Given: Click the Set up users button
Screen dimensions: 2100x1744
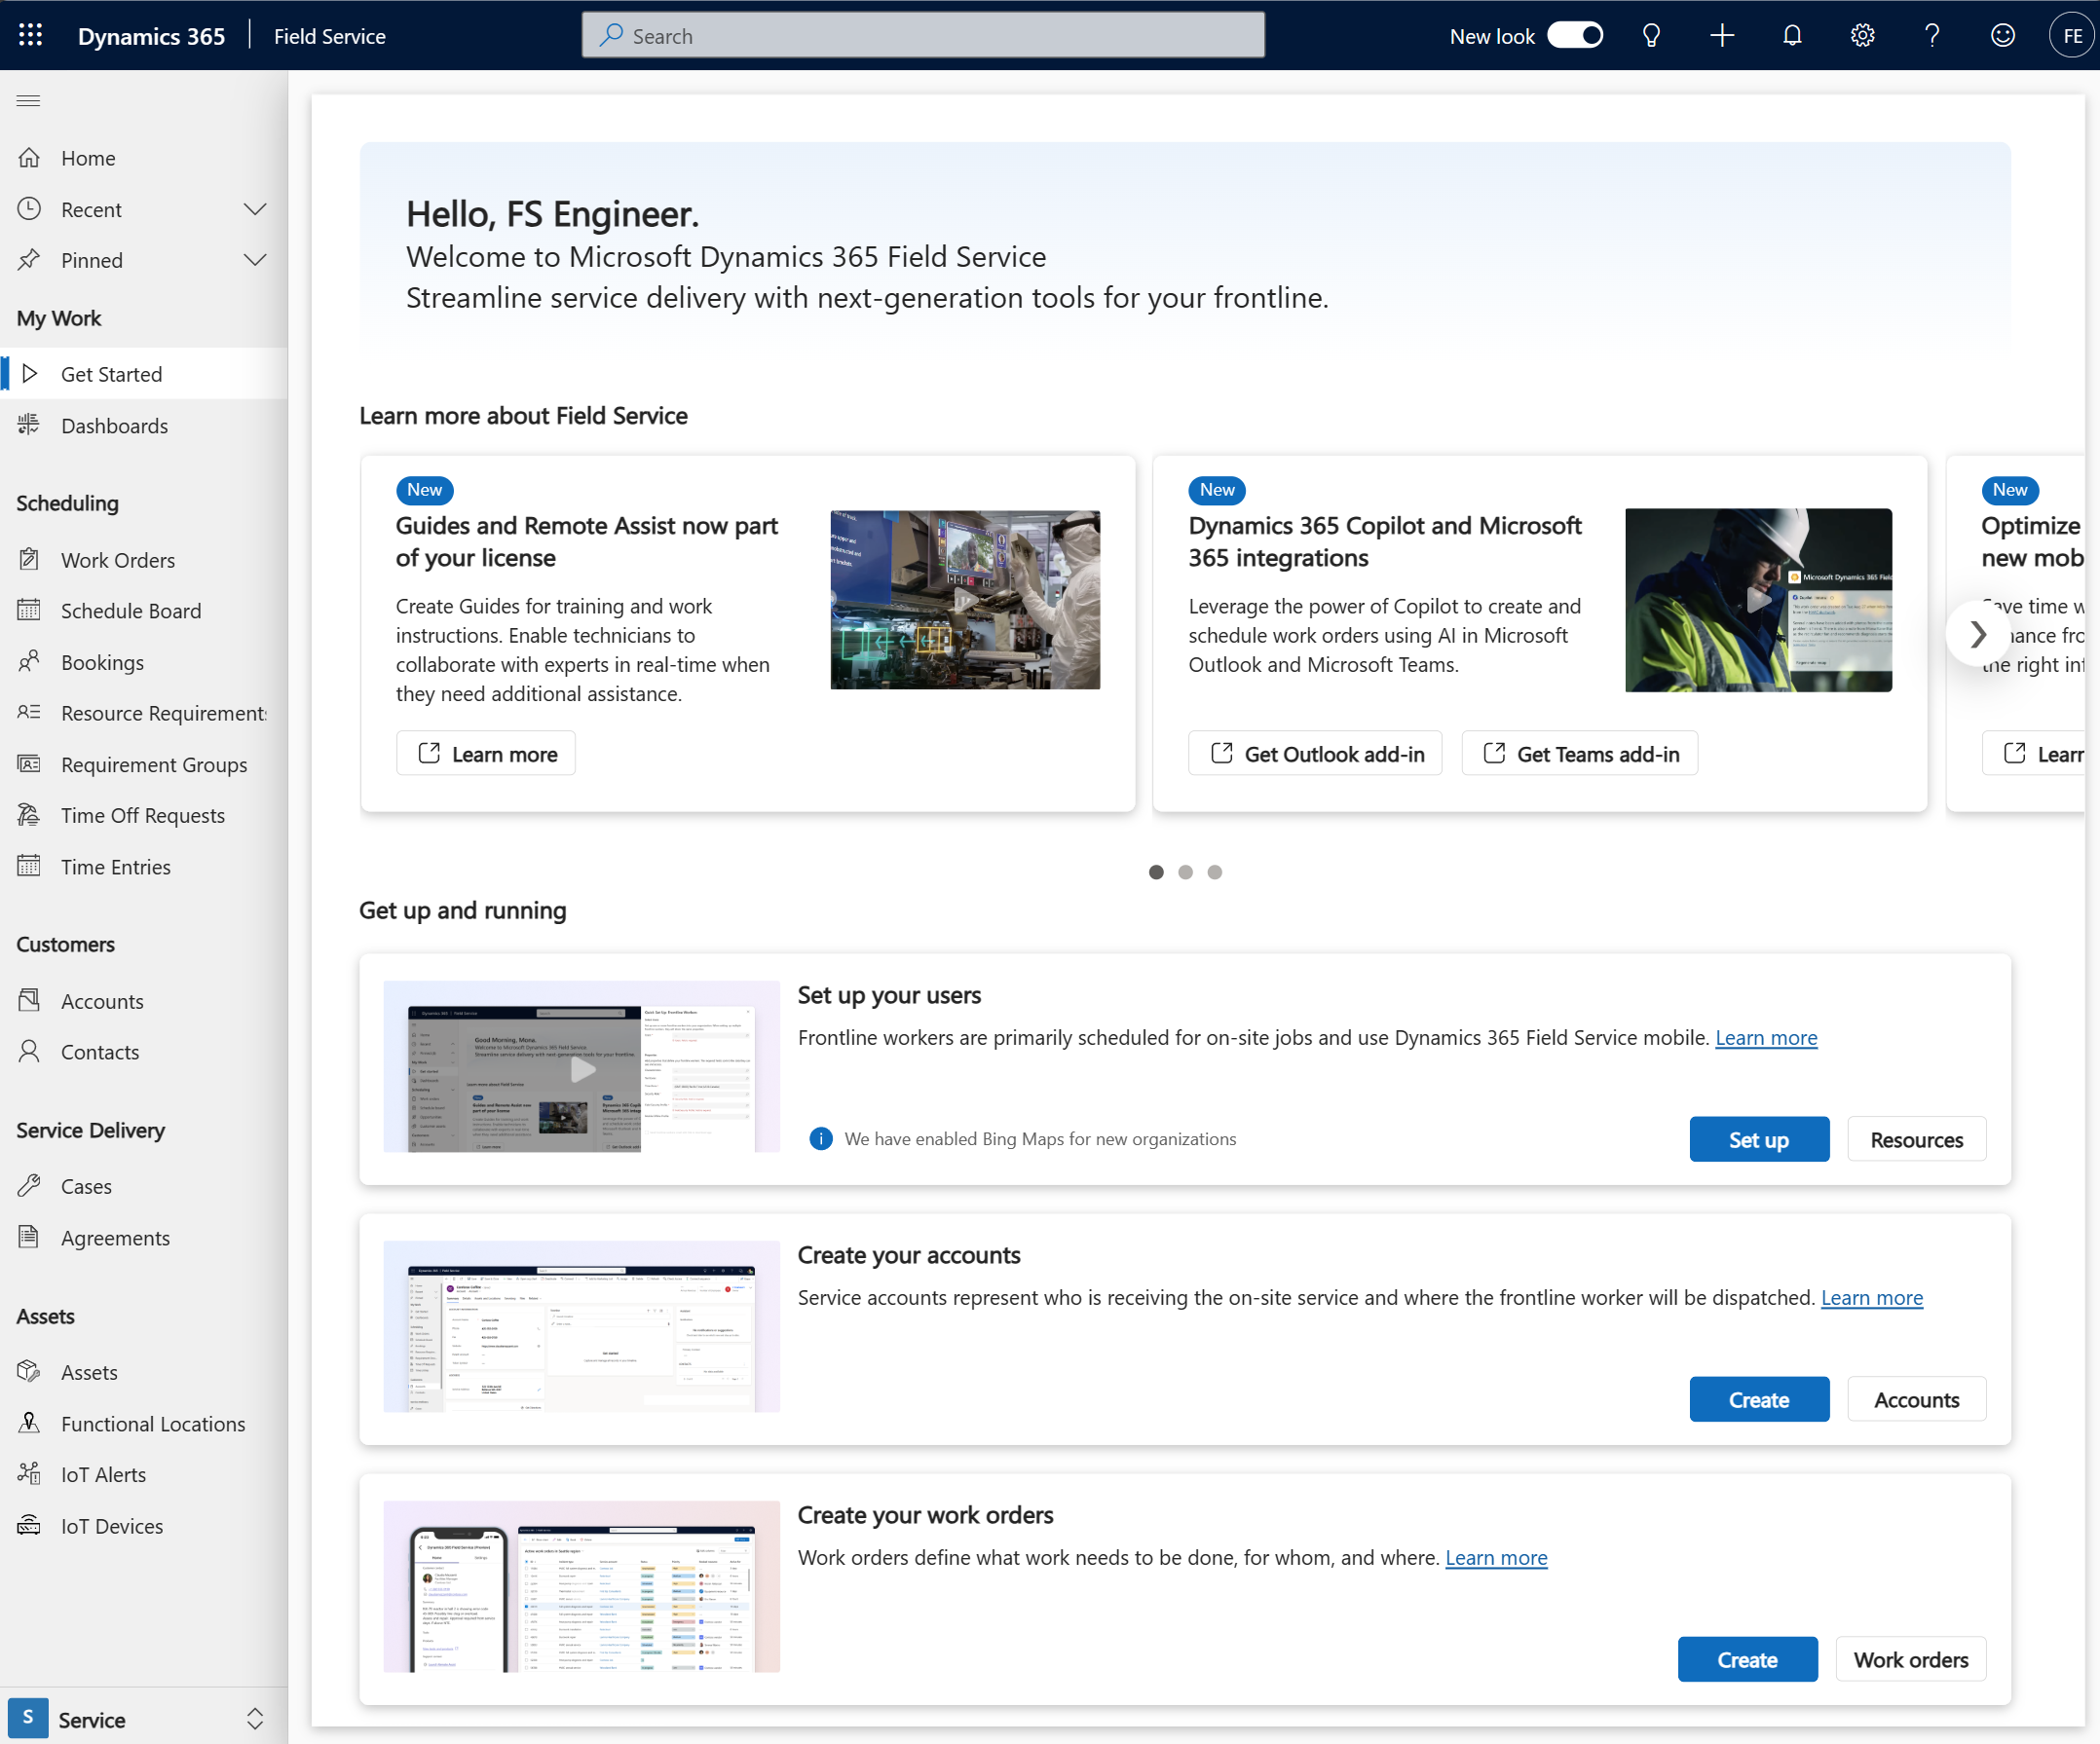Looking at the screenshot, I should pos(1758,1139).
